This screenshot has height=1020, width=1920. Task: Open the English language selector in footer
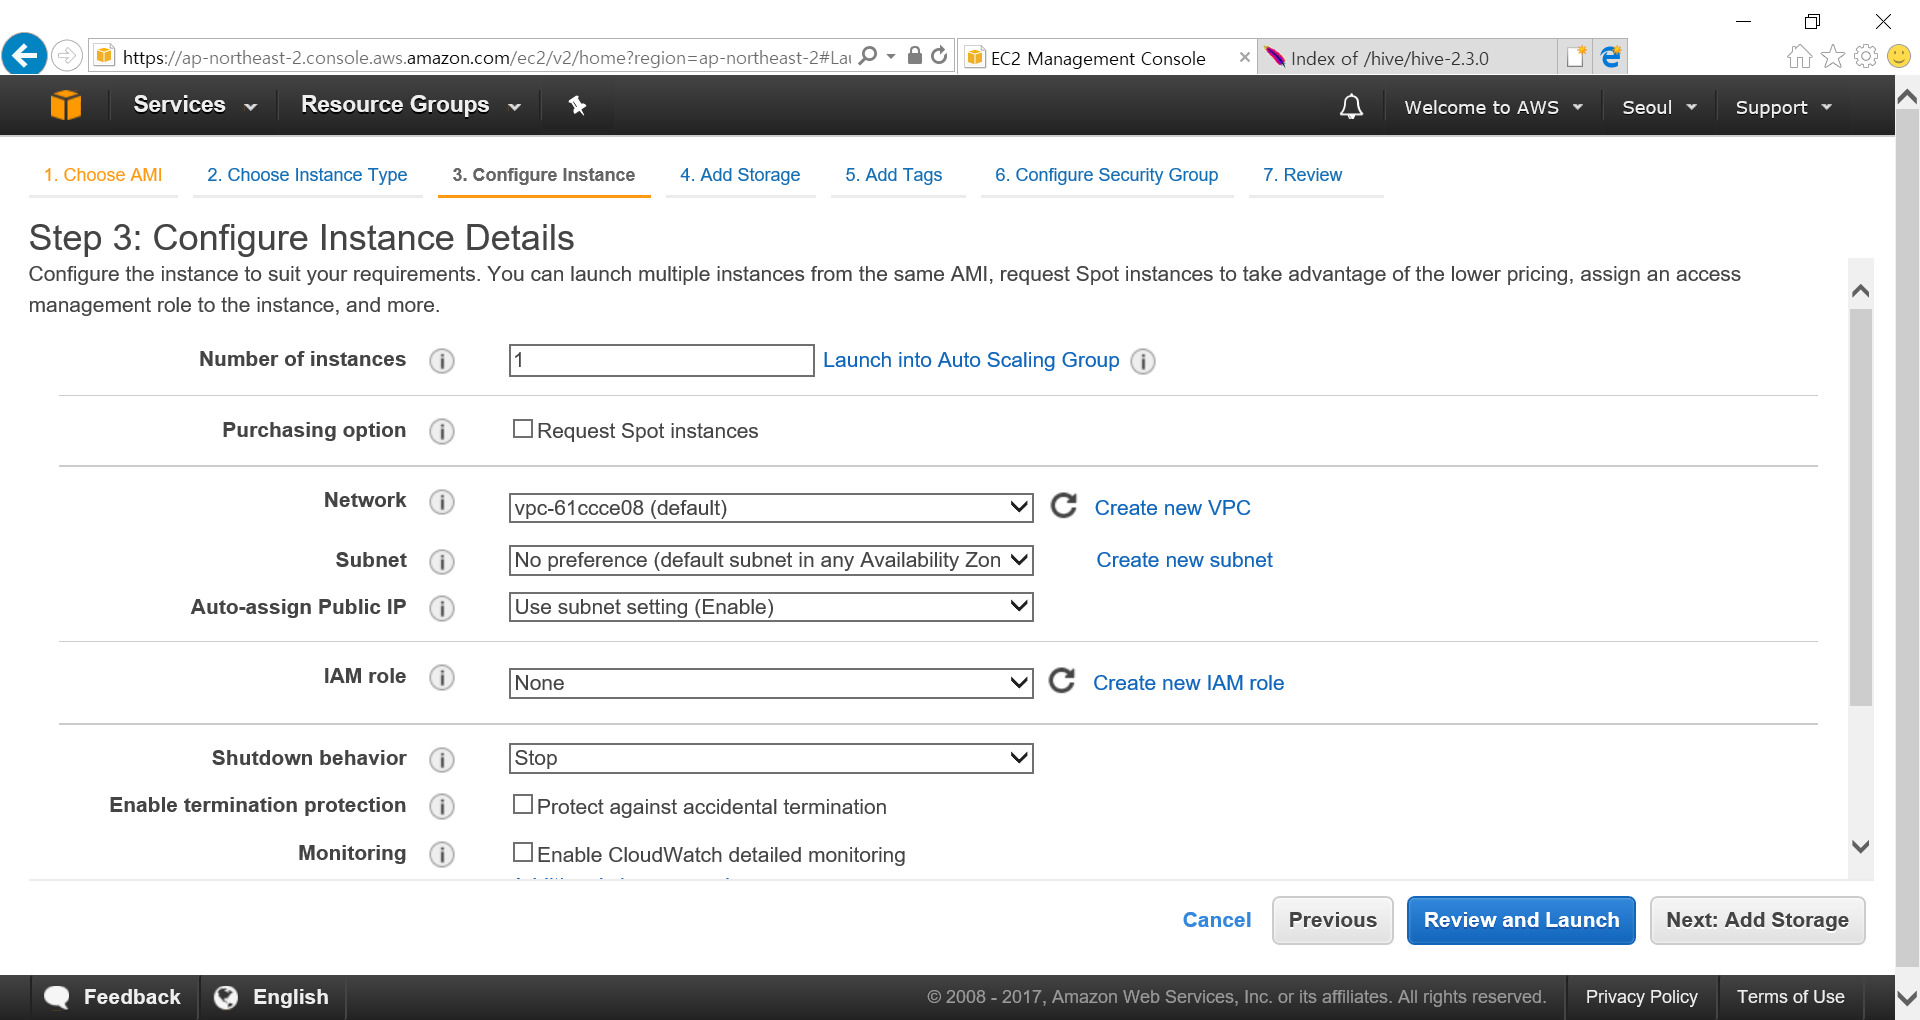[272, 997]
